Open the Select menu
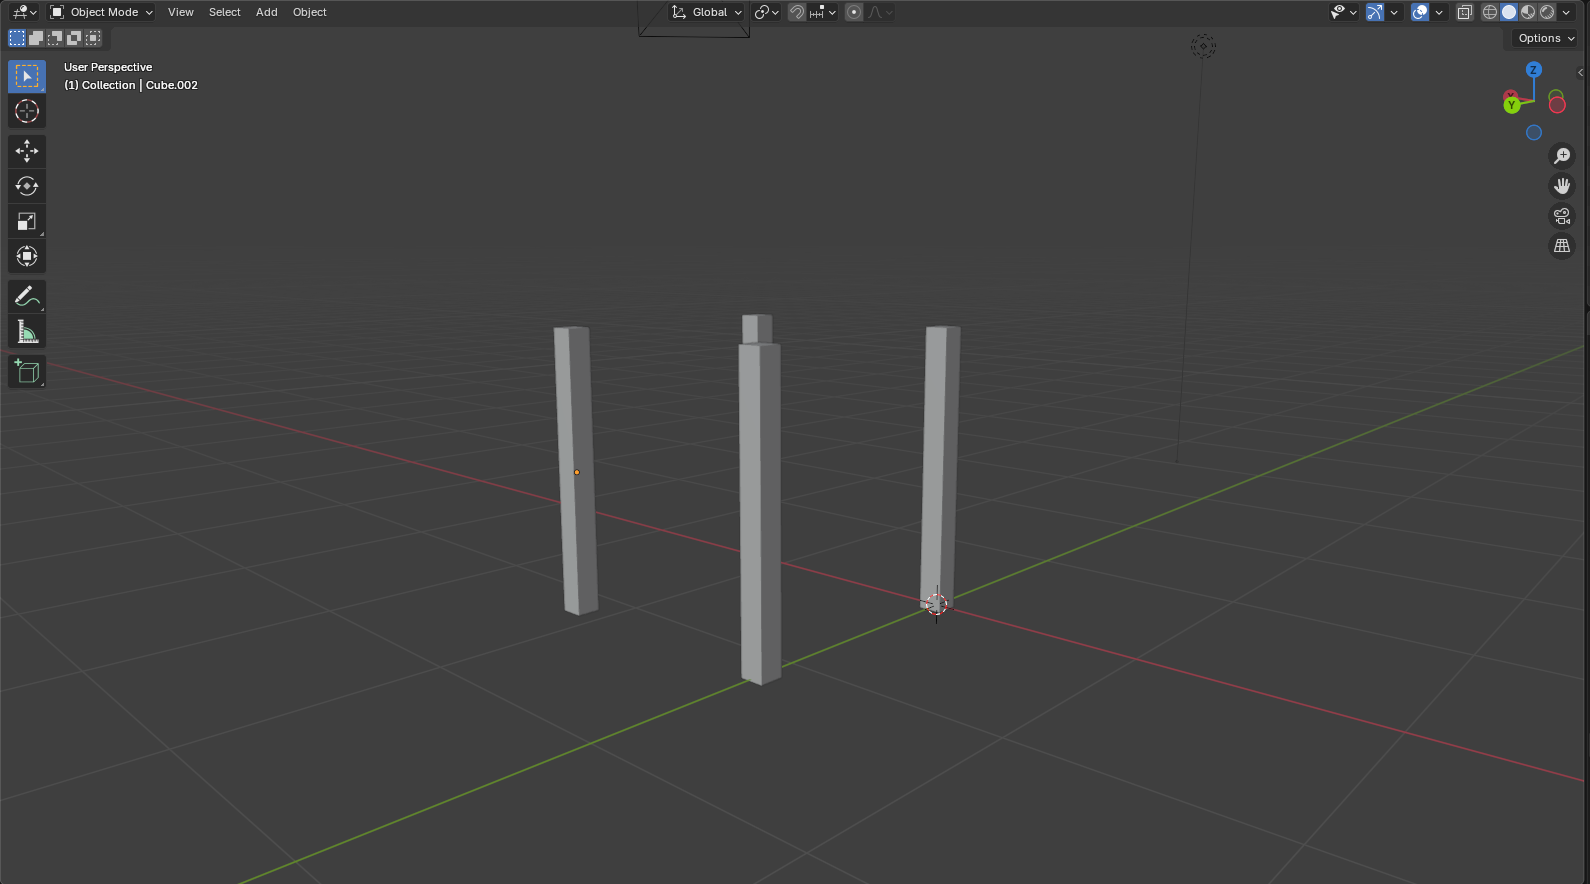 point(224,12)
